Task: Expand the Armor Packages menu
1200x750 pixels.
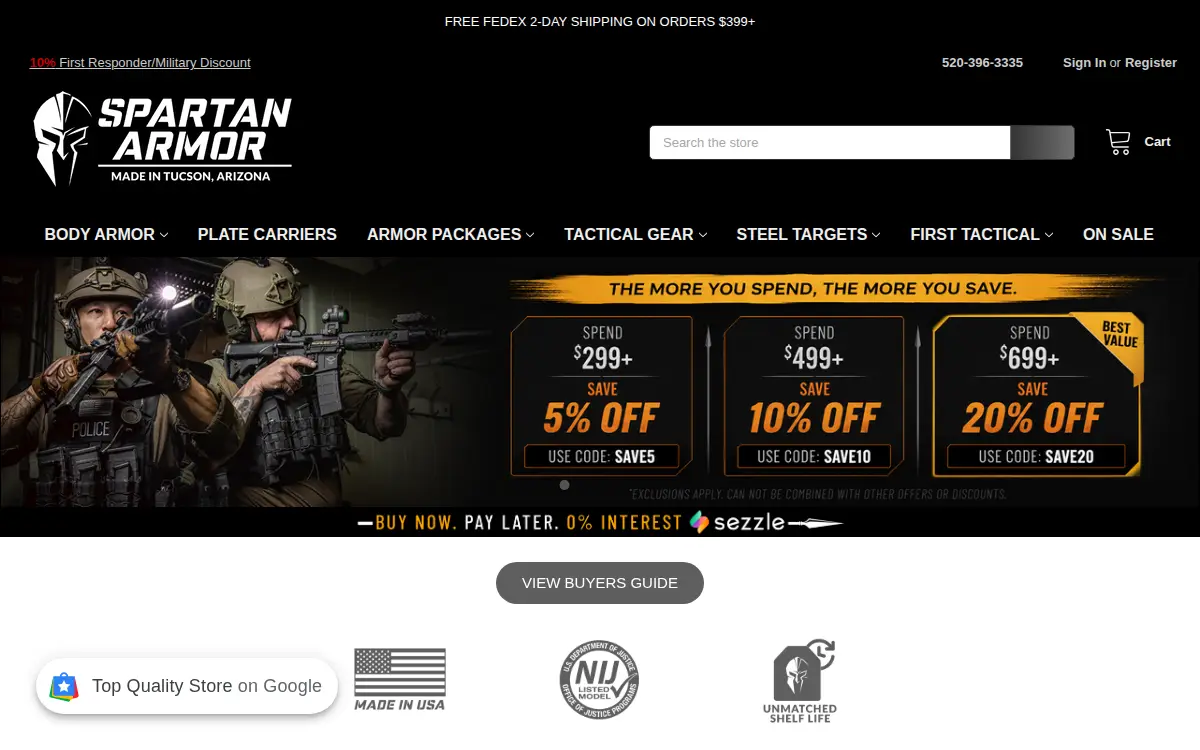Action: pyautogui.click(x=450, y=234)
